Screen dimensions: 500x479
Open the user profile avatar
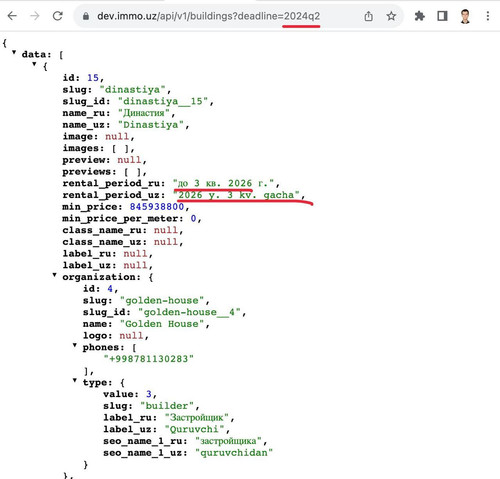pyautogui.click(x=465, y=16)
